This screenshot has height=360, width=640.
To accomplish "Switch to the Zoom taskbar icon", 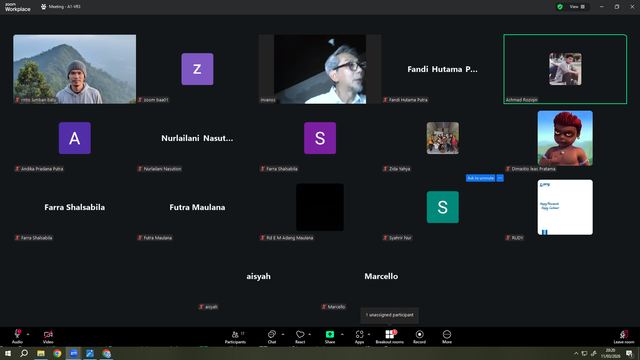I will [73, 353].
